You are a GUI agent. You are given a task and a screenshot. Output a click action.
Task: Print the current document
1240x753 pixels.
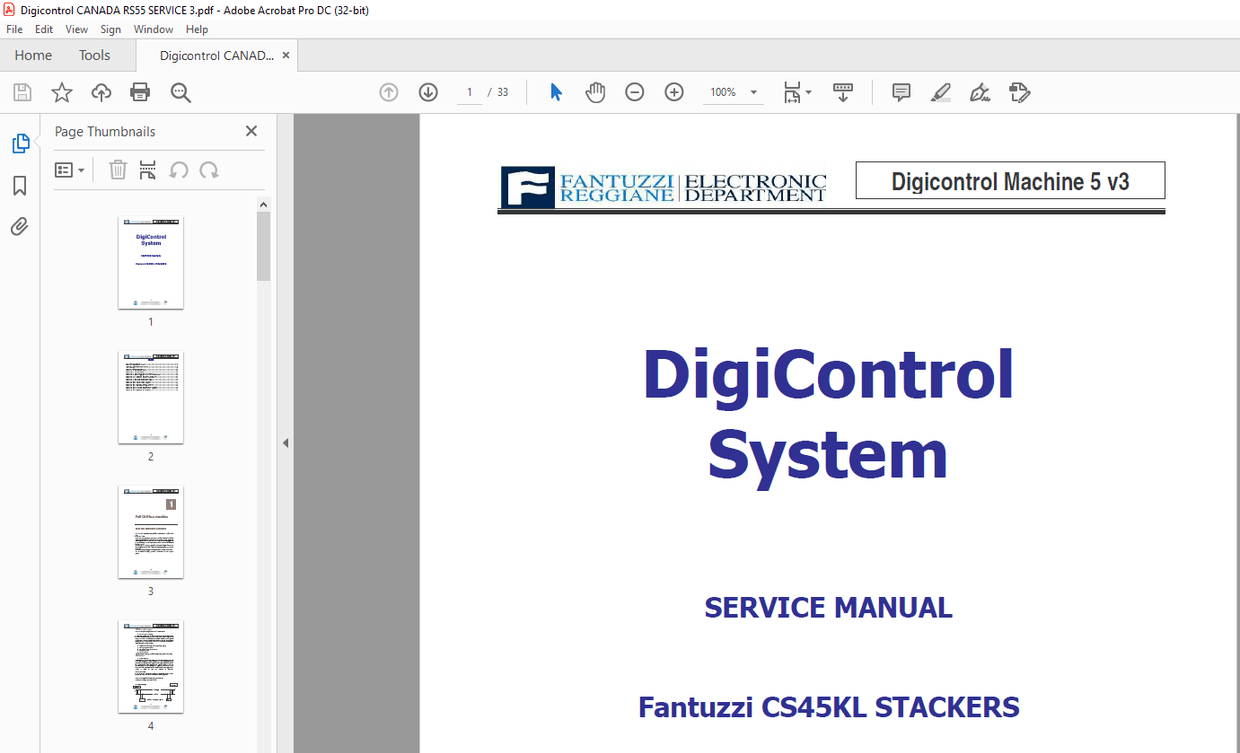[140, 92]
